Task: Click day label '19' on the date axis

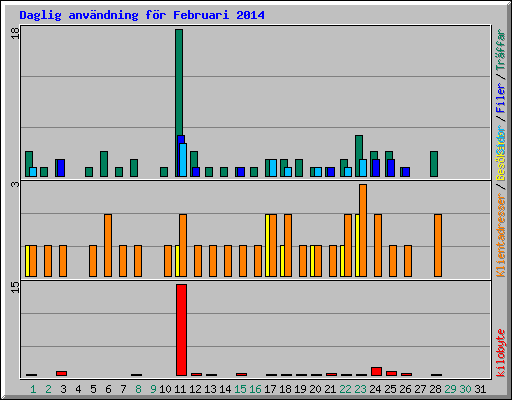Action: point(300,389)
